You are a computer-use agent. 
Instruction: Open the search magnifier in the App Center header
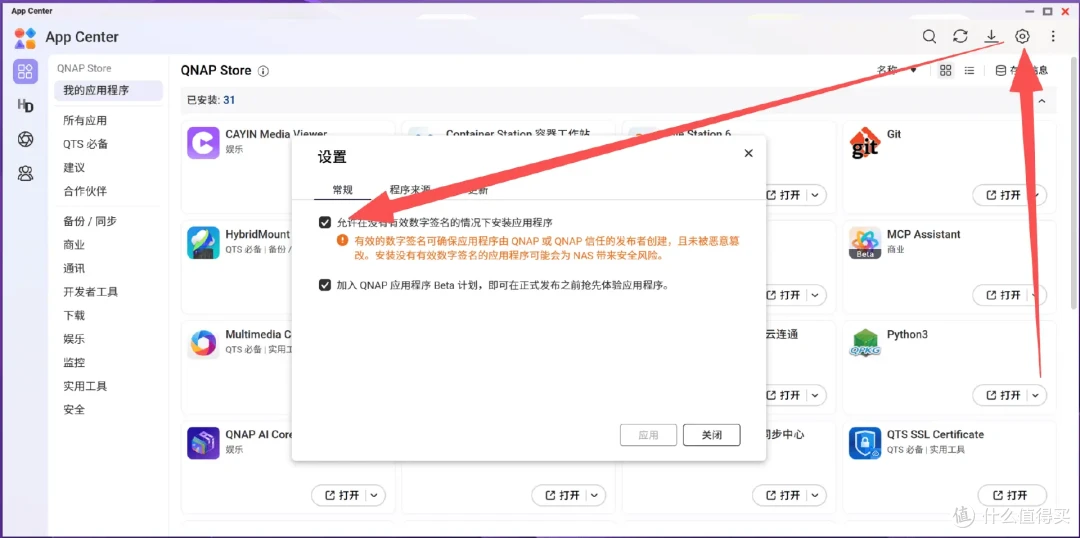point(929,37)
